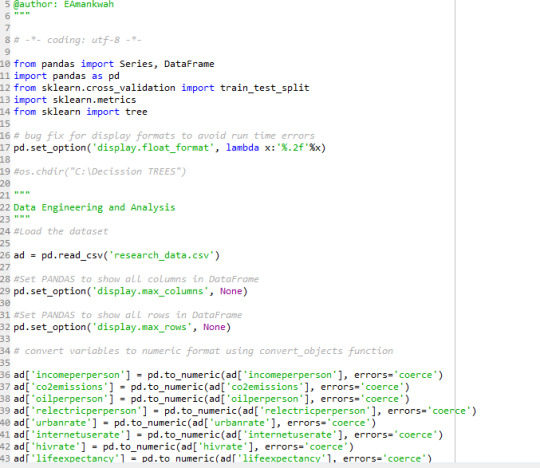Screen dimensions: 540x468
Task: Click ad['urbanrate'] assignment on line 40
Action: point(195,423)
